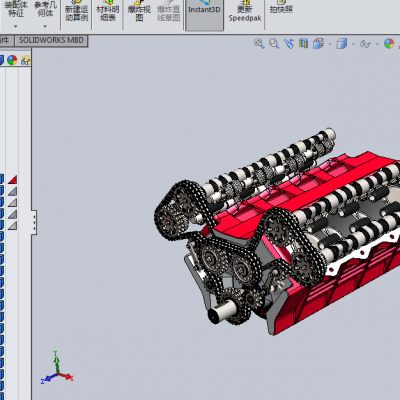
Task: Open the Section View tool
Action: 303,43
